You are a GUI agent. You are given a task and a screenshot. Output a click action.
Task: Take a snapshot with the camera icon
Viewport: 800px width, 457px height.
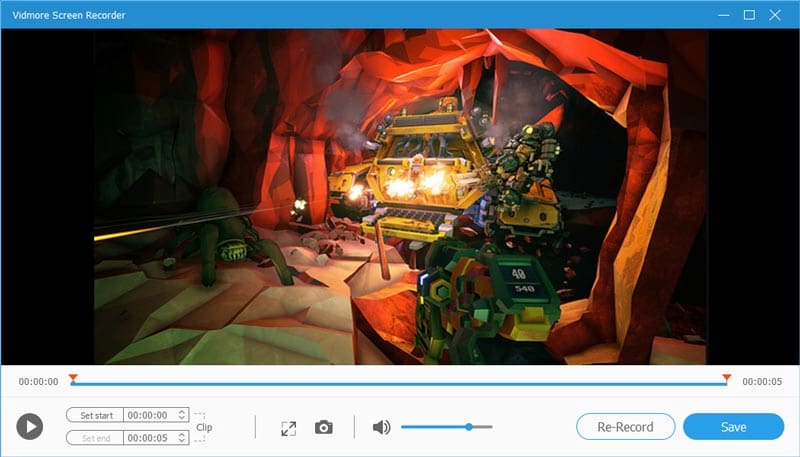[323, 427]
